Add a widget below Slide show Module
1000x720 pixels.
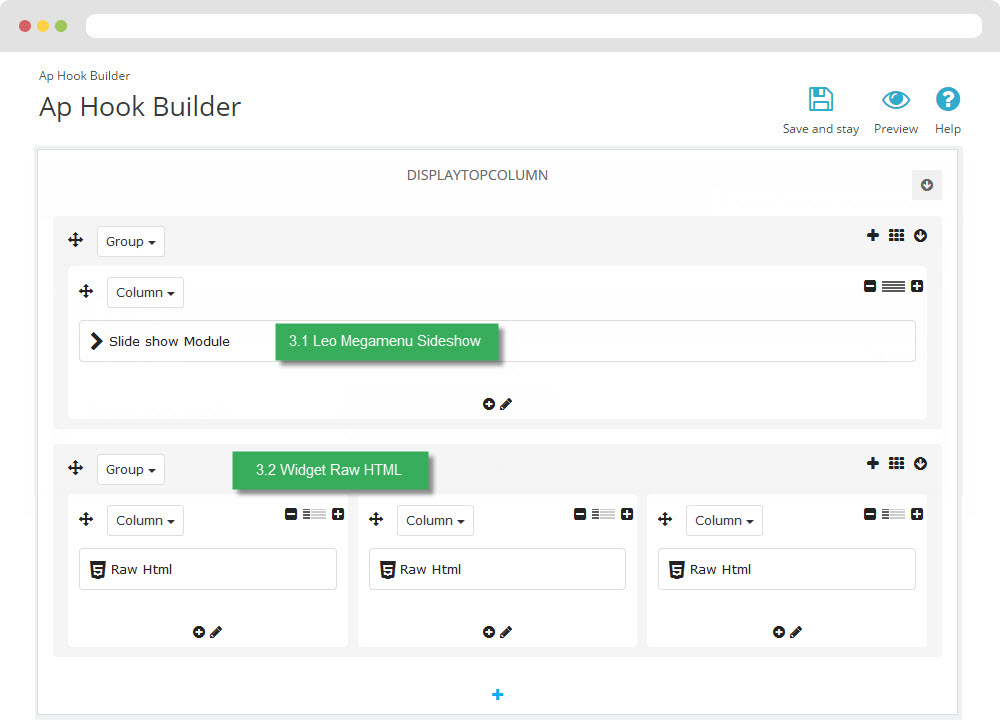tap(489, 404)
